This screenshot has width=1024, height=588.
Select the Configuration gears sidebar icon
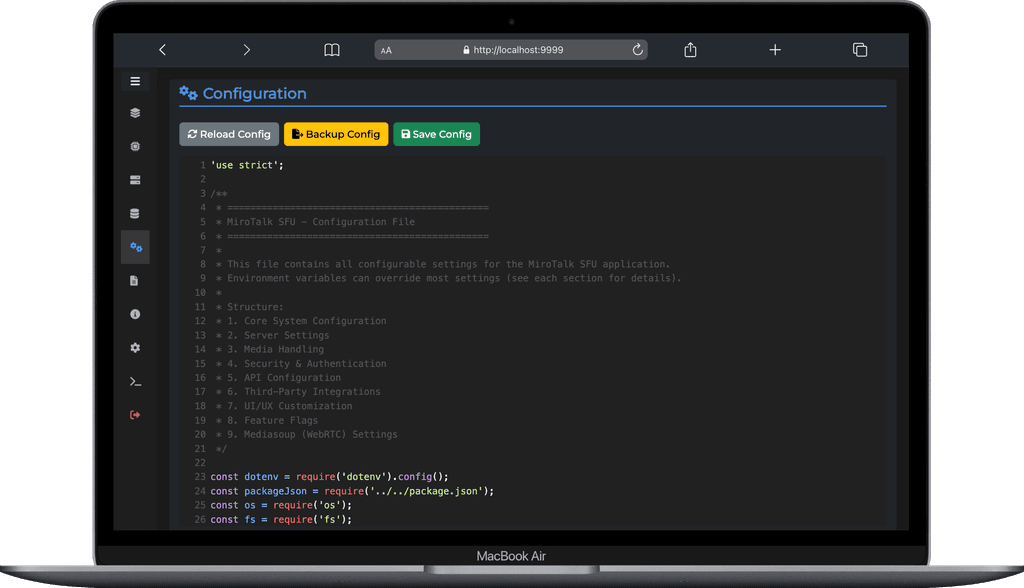coord(136,247)
